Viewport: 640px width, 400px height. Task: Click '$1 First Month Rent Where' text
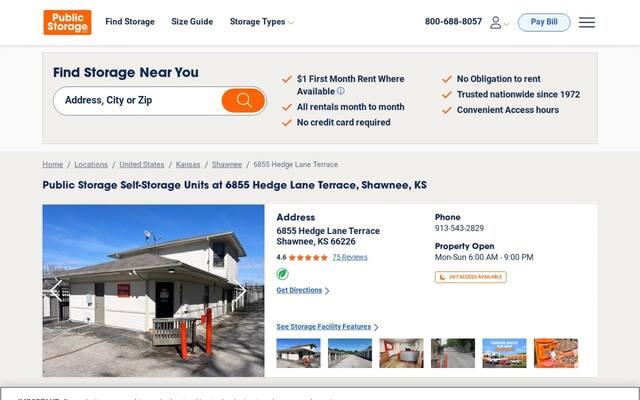[351, 79]
